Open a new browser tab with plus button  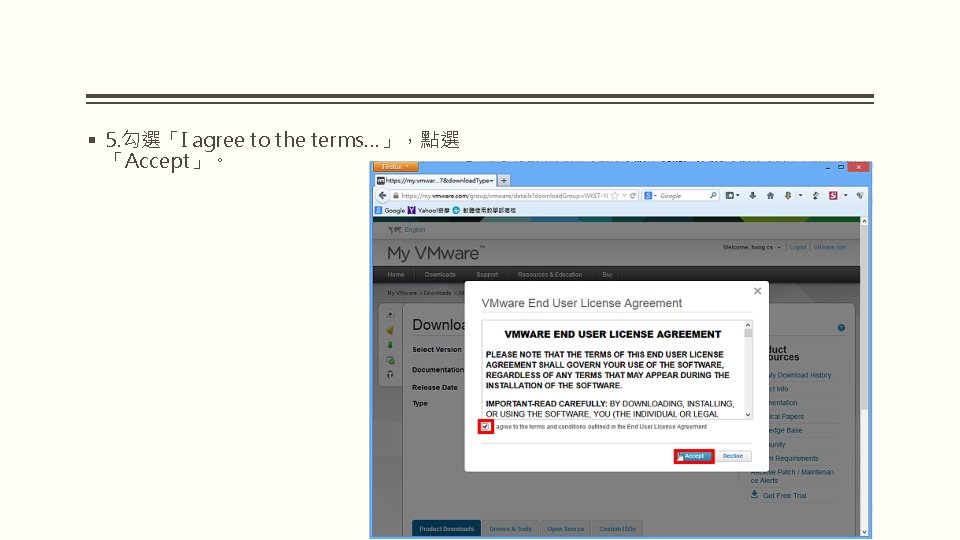coord(504,181)
